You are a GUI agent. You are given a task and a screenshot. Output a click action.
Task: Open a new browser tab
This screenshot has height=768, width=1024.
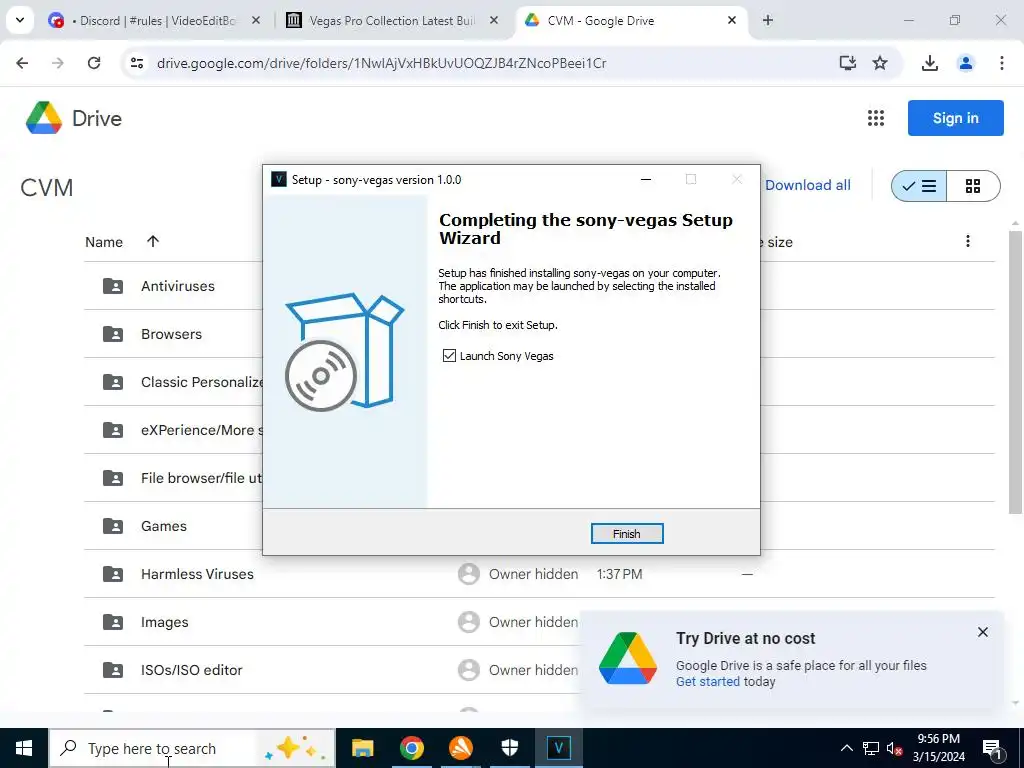[768, 21]
